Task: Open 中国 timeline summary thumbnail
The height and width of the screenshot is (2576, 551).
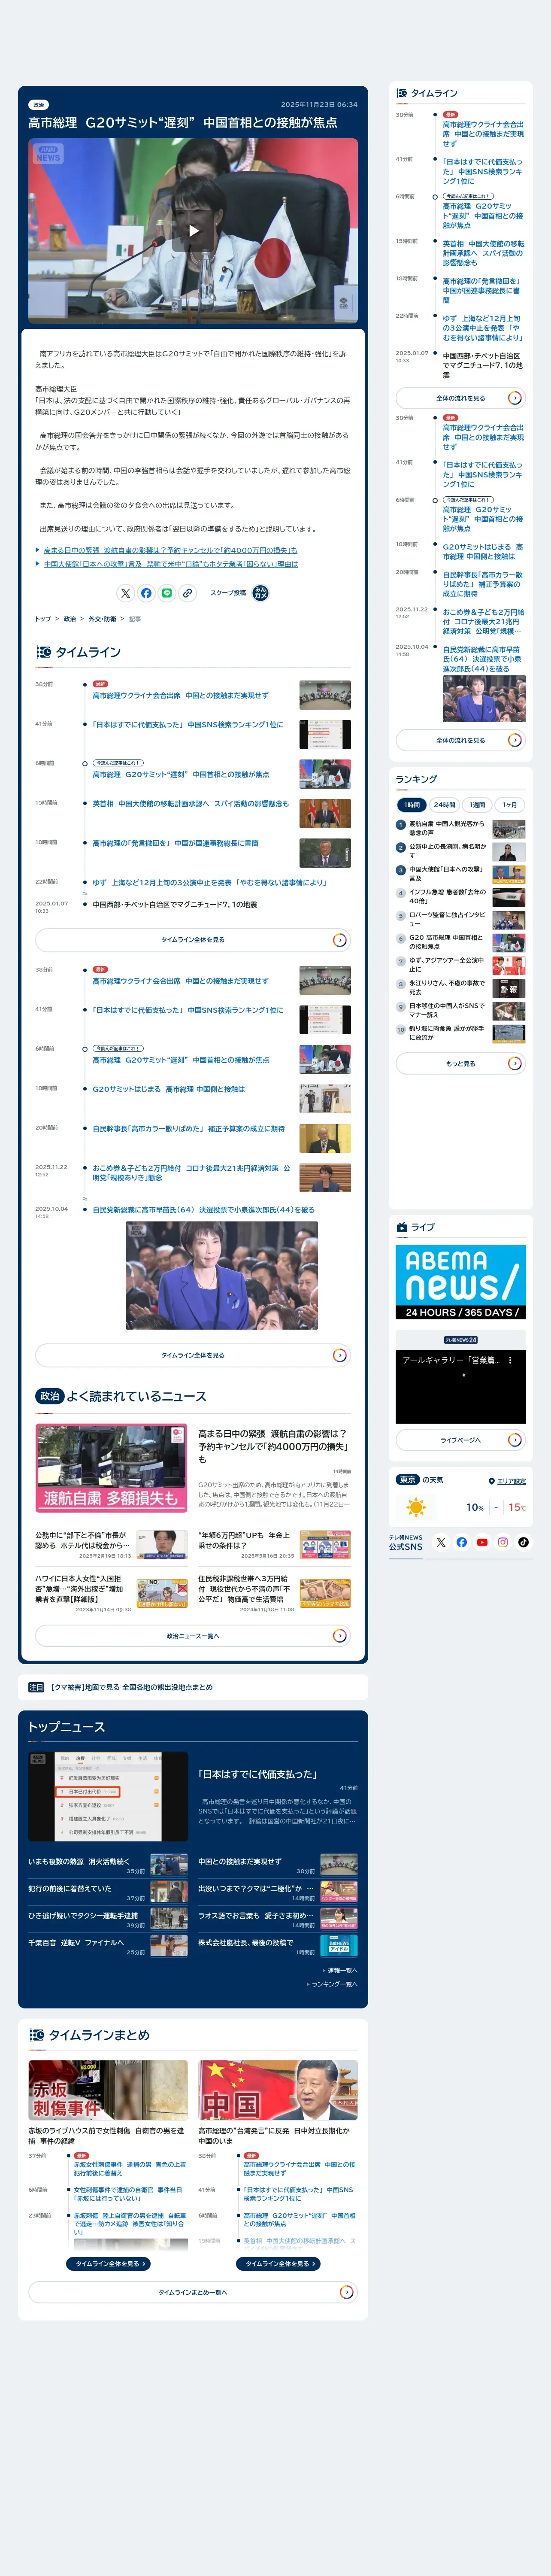Action: pyautogui.click(x=278, y=2090)
